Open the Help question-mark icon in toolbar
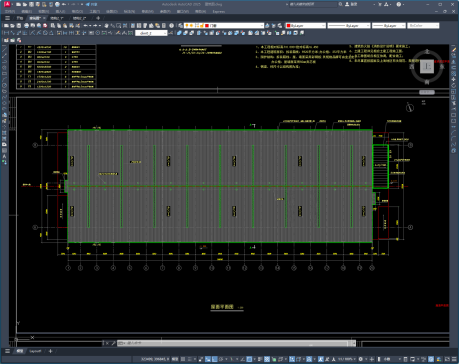 (x=171, y=26)
